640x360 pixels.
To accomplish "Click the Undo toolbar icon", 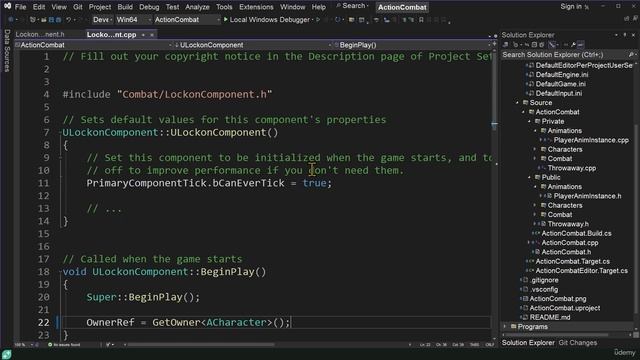I will click(69, 20).
